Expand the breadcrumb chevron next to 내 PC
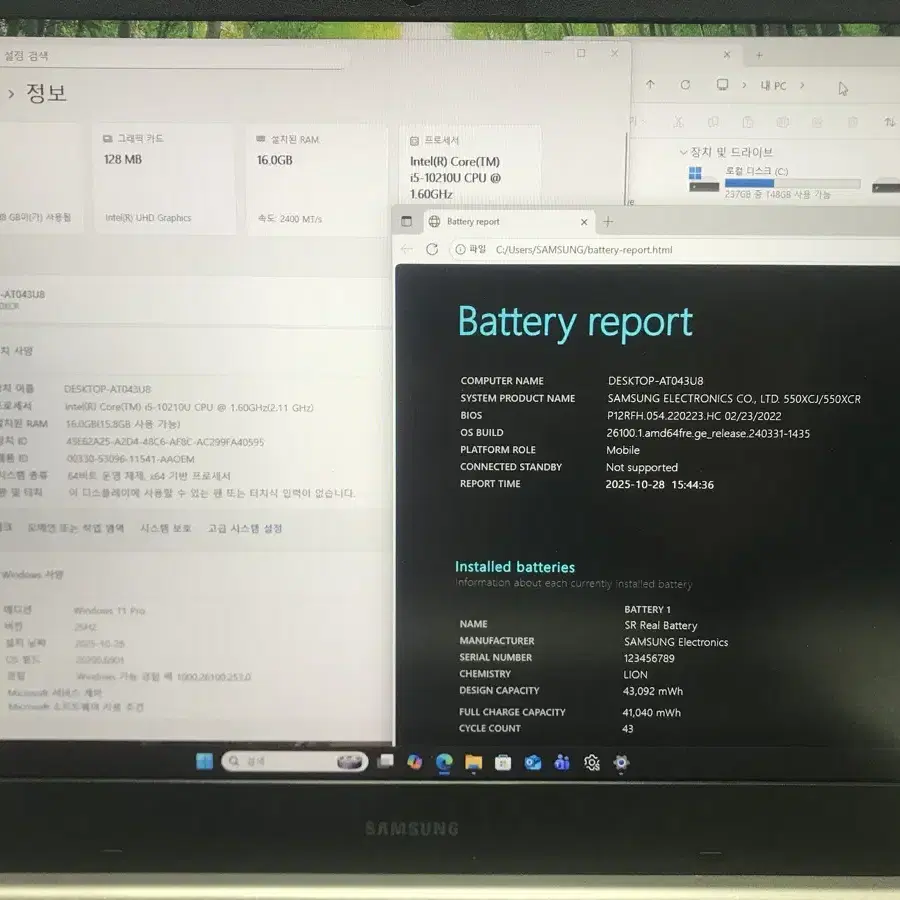The width and height of the screenshot is (900, 900). click(802, 85)
